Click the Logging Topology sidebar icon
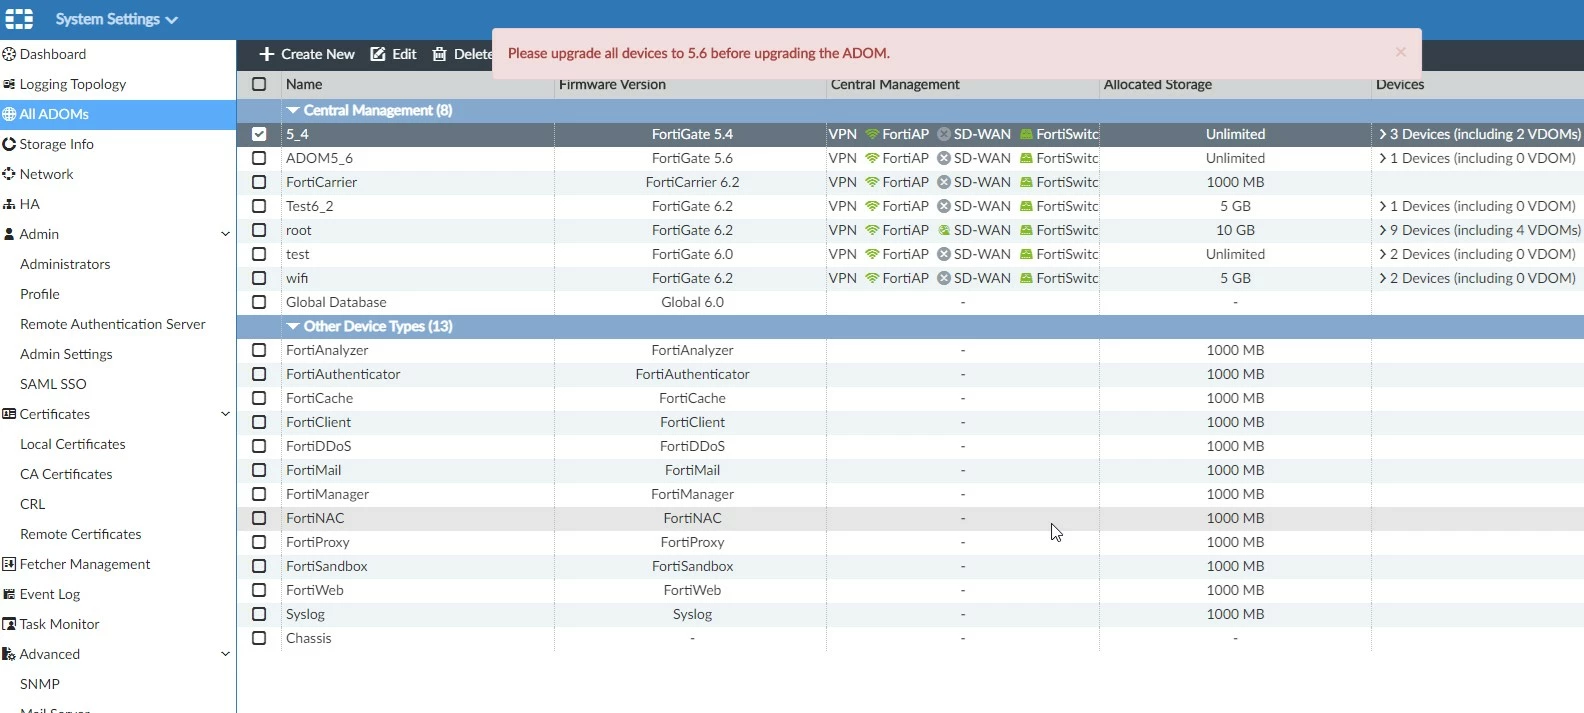The image size is (1584, 713). coord(9,84)
